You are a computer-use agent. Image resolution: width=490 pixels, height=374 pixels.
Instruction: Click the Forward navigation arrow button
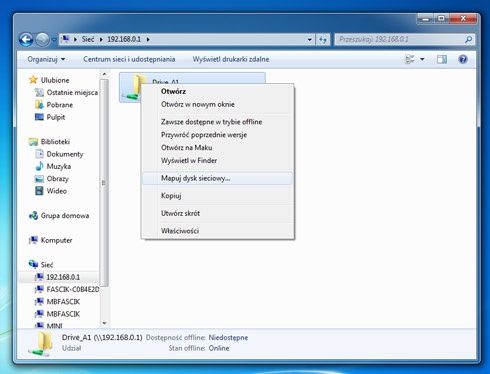pos(42,40)
